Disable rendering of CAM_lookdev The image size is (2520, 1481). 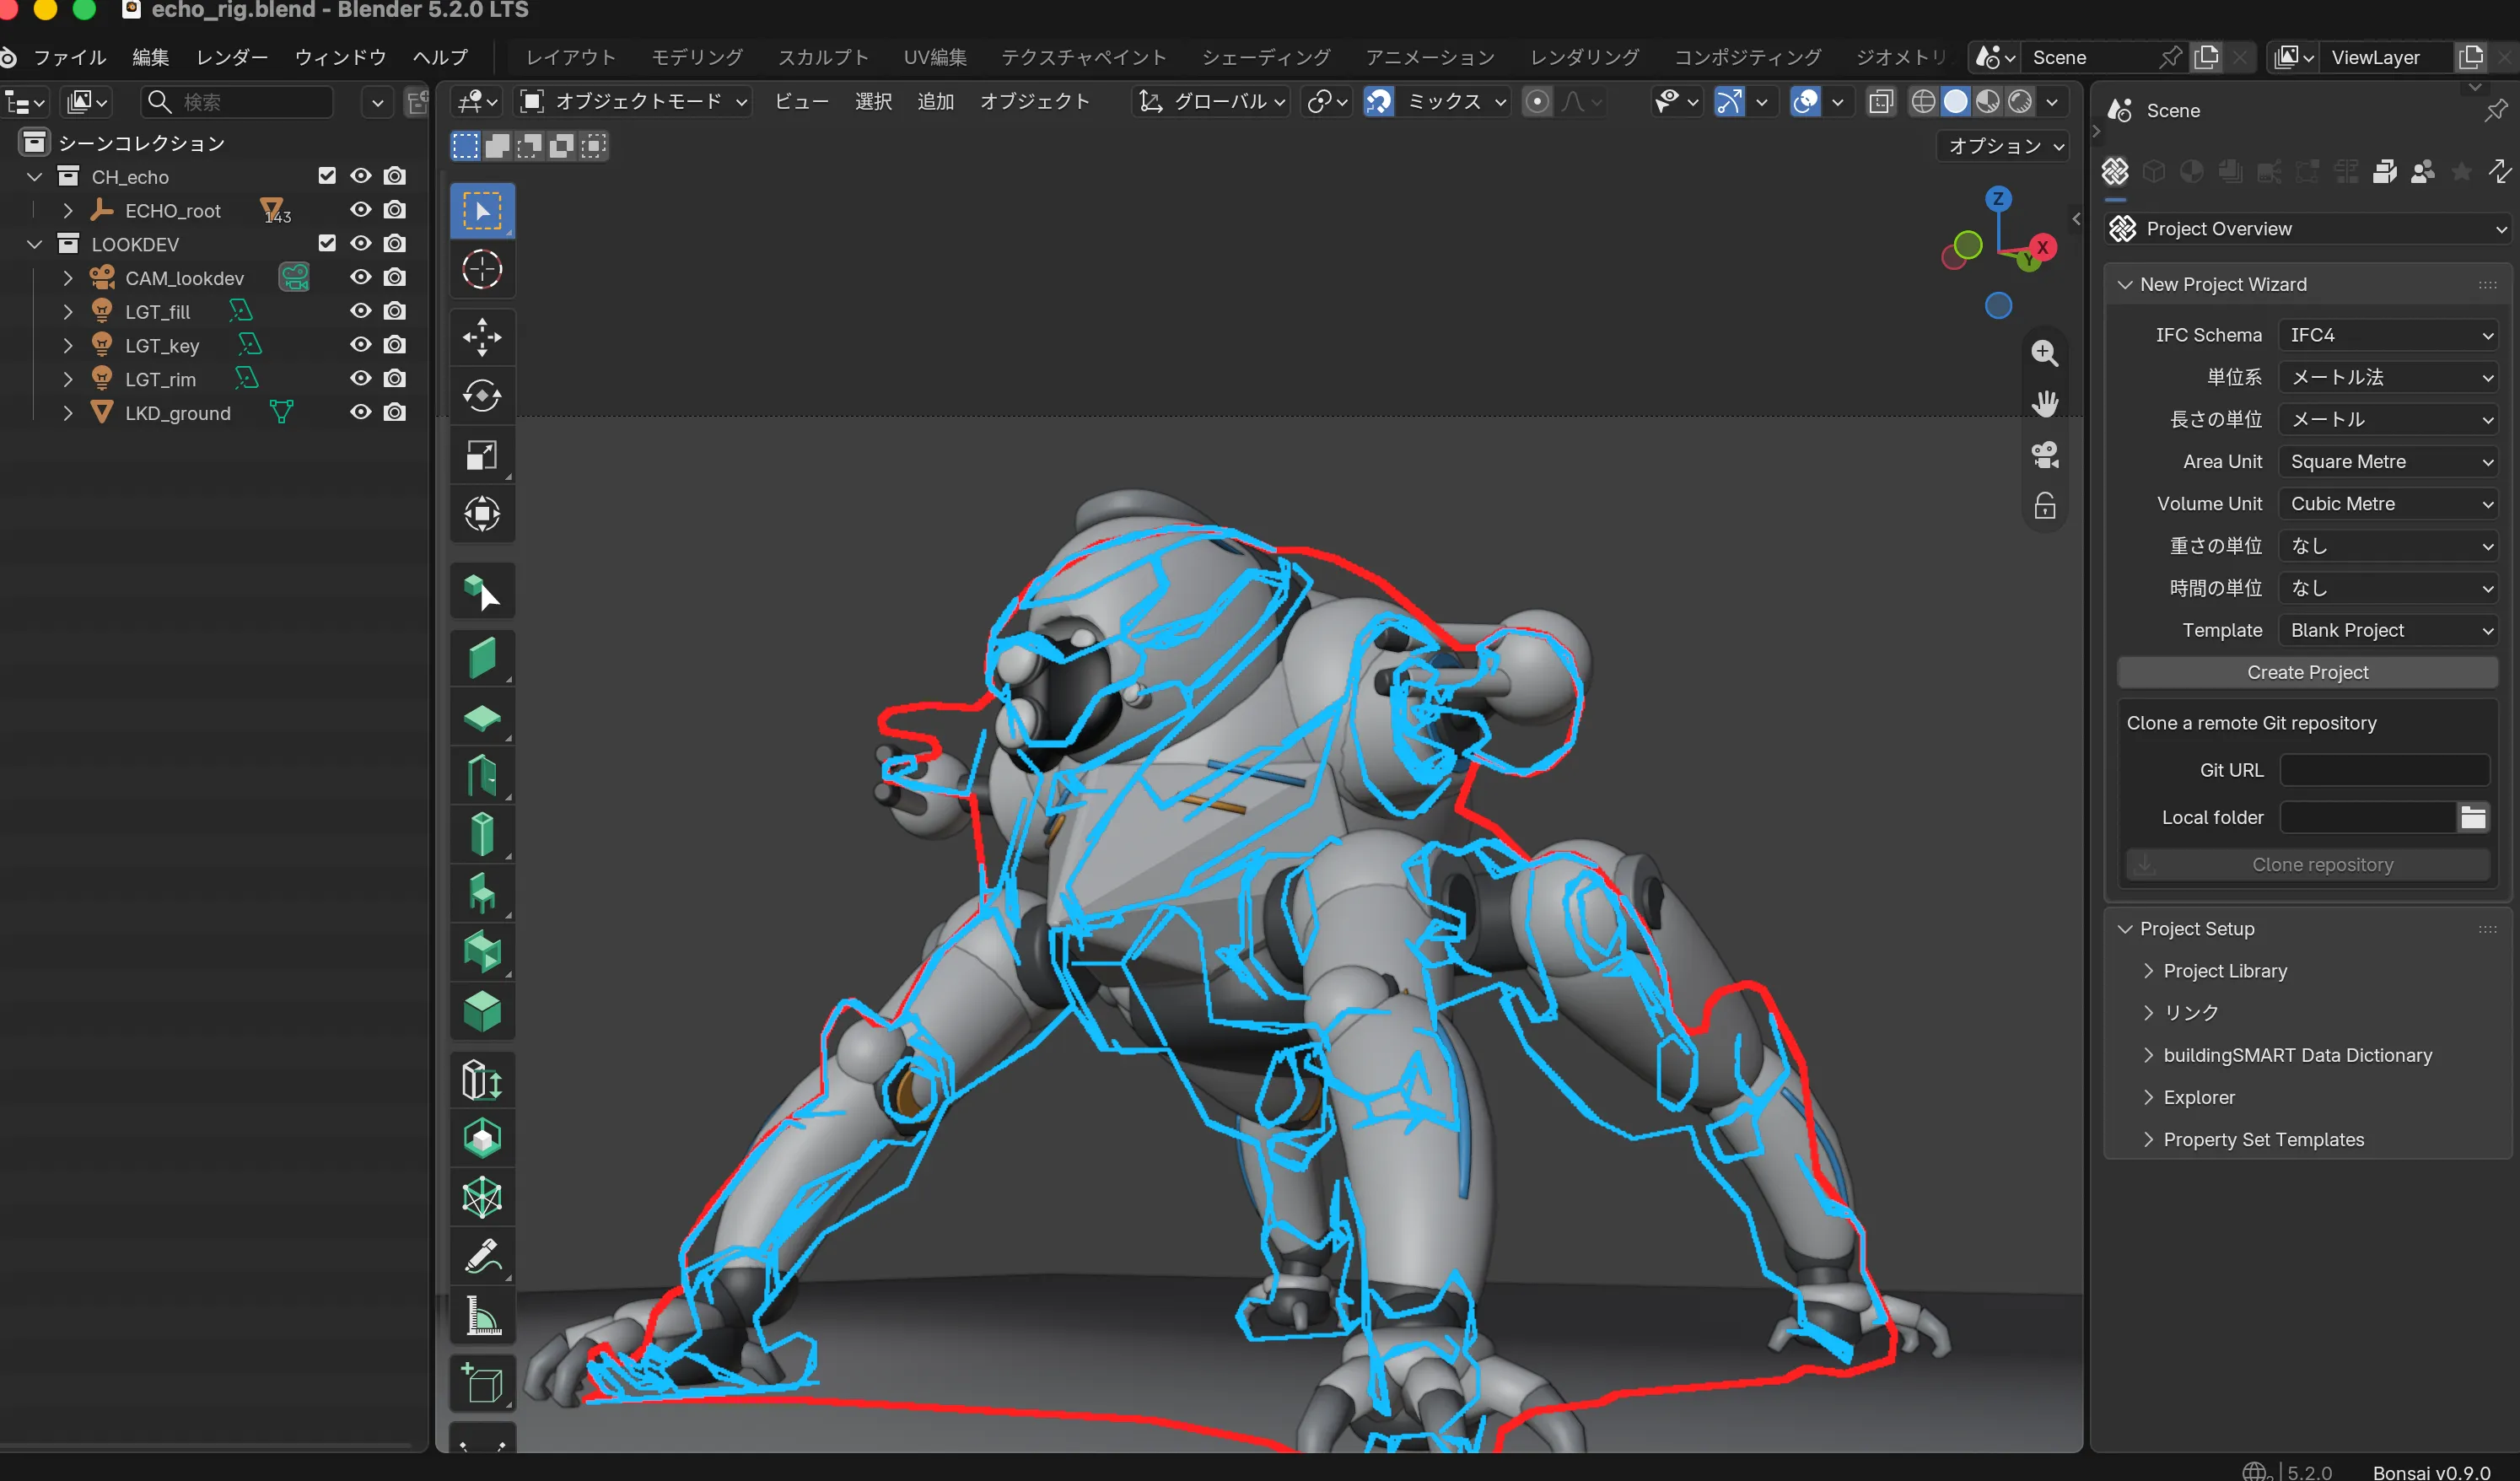[x=395, y=278]
